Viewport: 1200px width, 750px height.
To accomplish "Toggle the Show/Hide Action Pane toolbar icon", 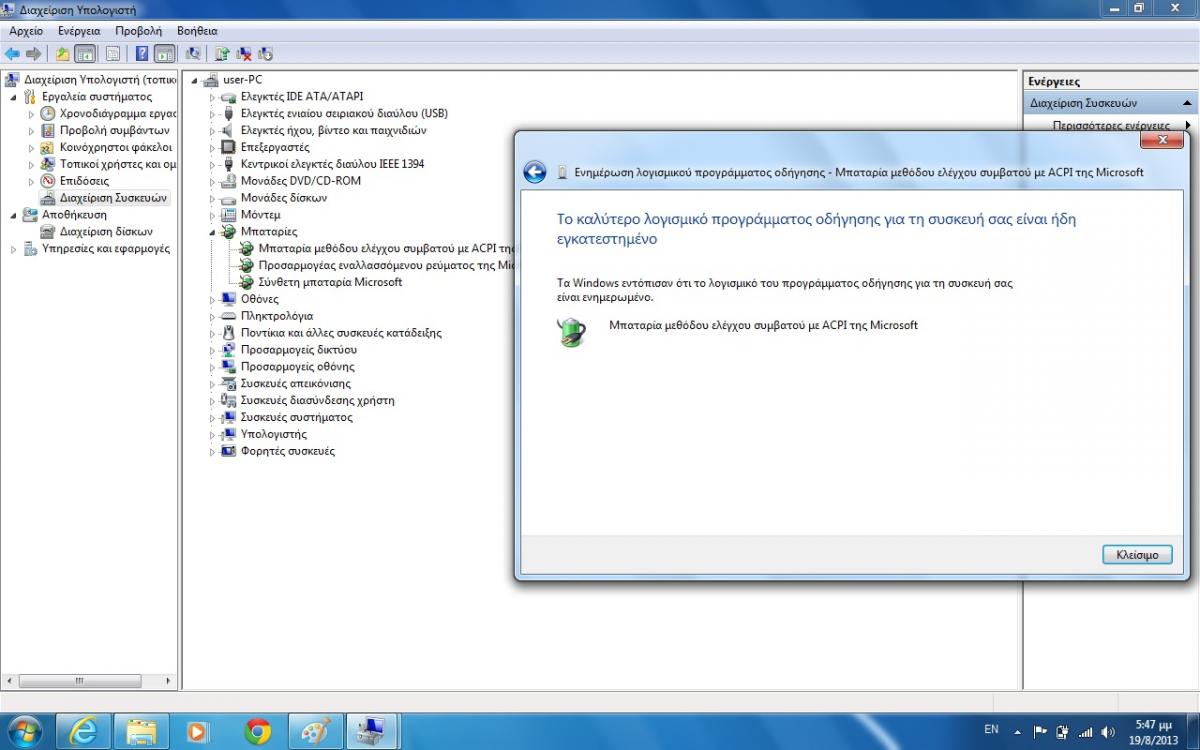I will pyautogui.click(x=165, y=53).
